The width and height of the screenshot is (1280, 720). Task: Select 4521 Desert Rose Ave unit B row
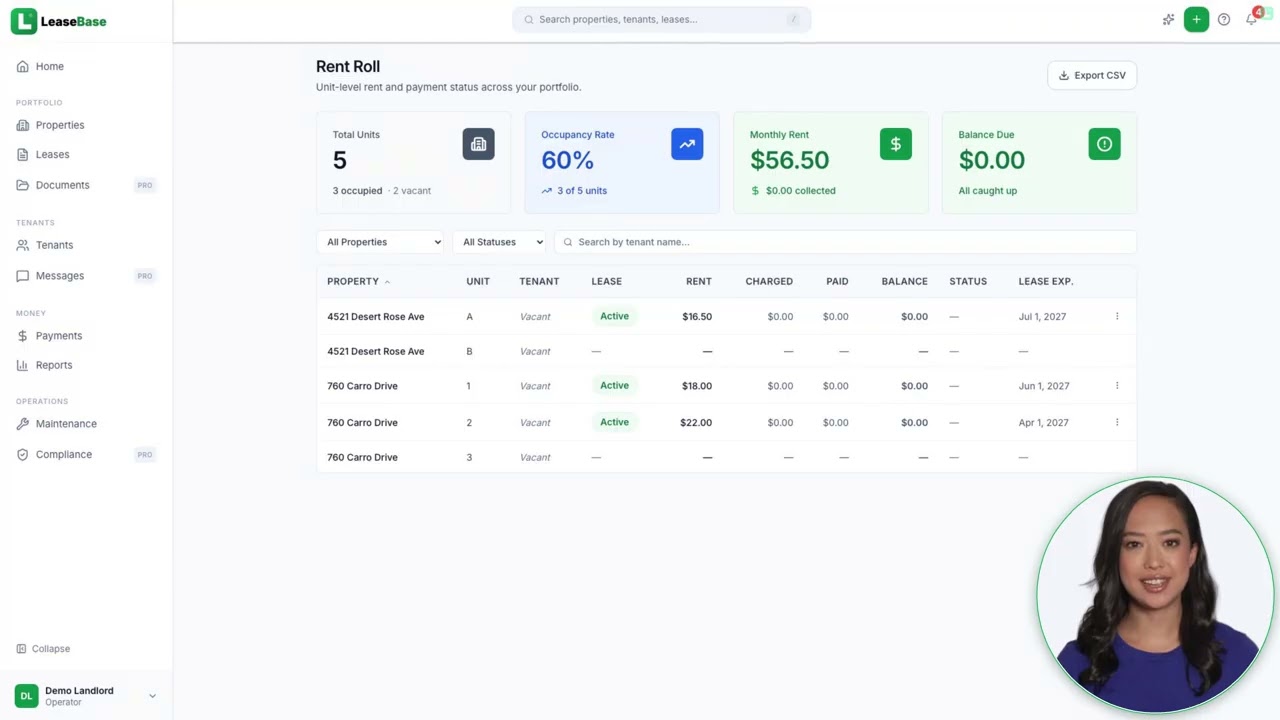coord(726,351)
